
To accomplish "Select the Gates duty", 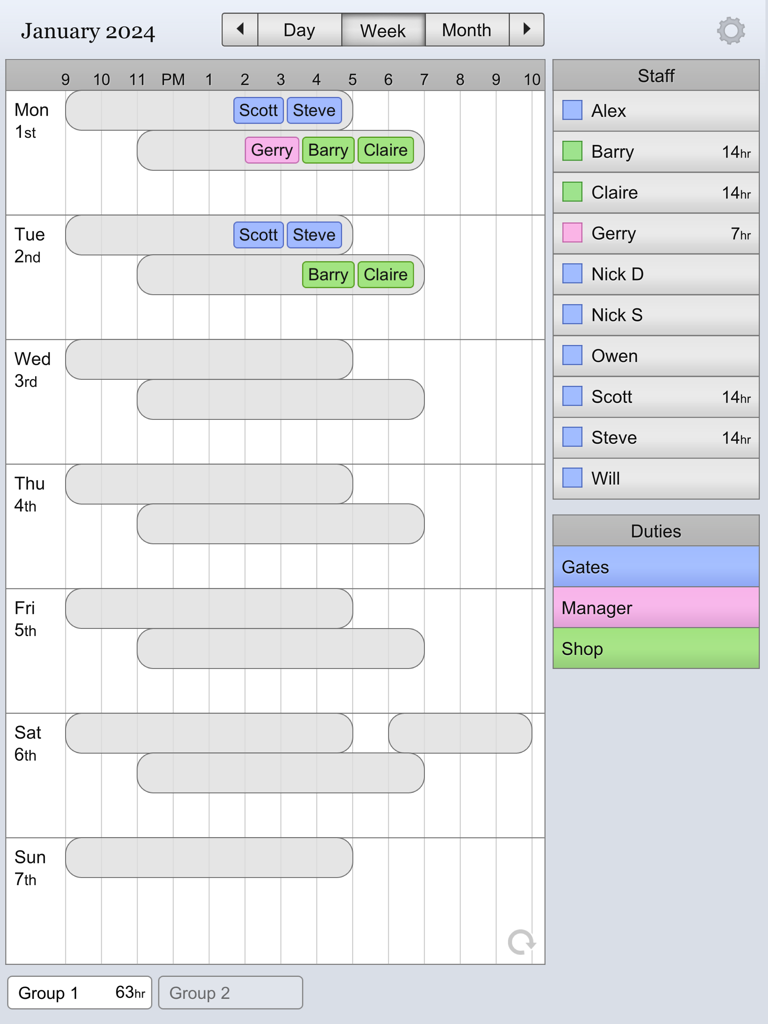I will 655,567.
